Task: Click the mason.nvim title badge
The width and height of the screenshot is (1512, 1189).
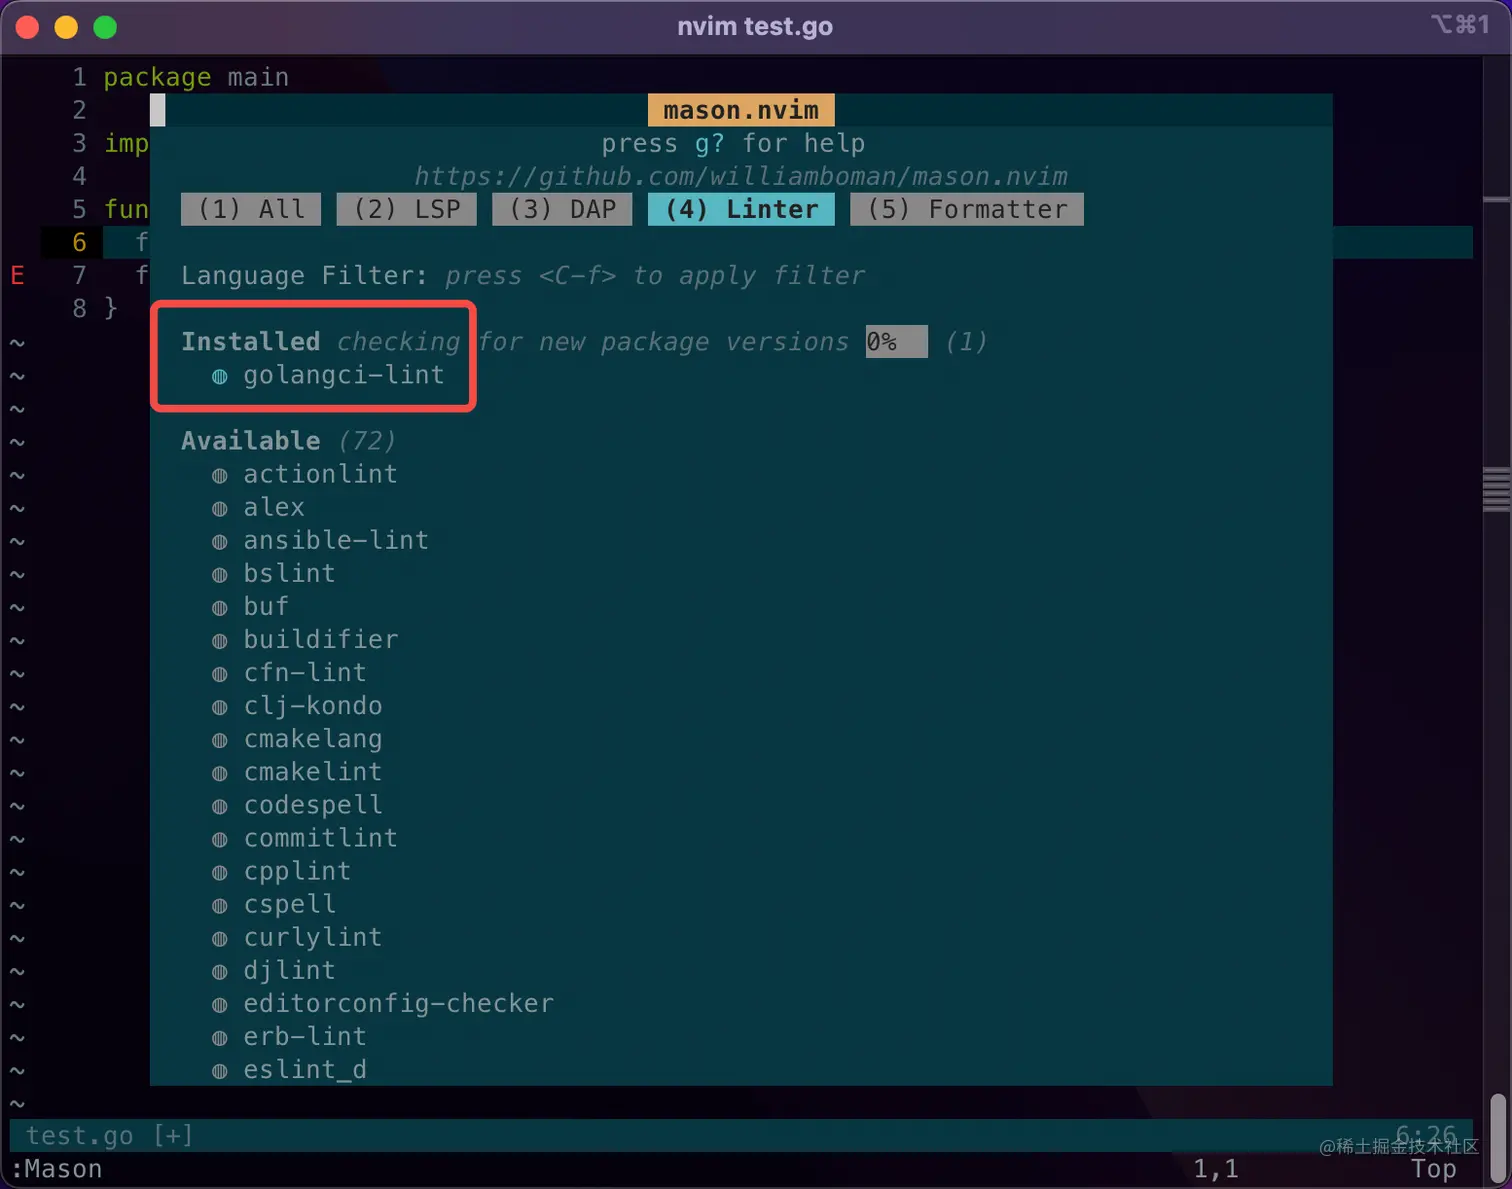Action: tap(741, 110)
